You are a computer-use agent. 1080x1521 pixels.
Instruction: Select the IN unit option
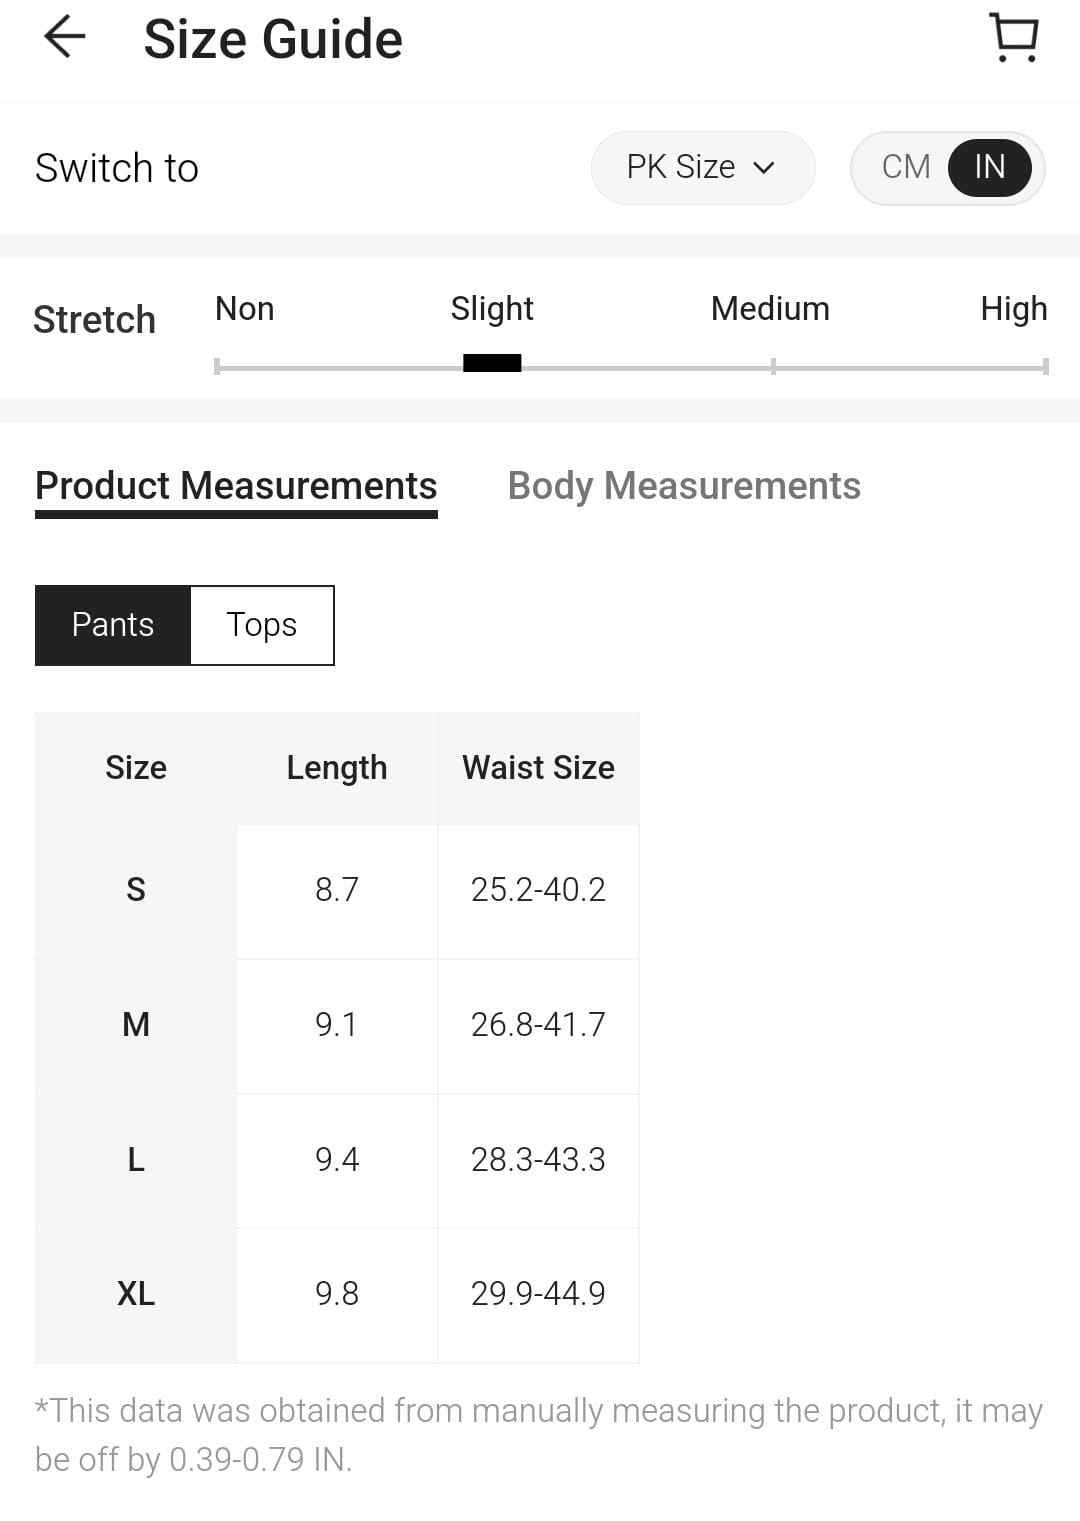point(989,167)
